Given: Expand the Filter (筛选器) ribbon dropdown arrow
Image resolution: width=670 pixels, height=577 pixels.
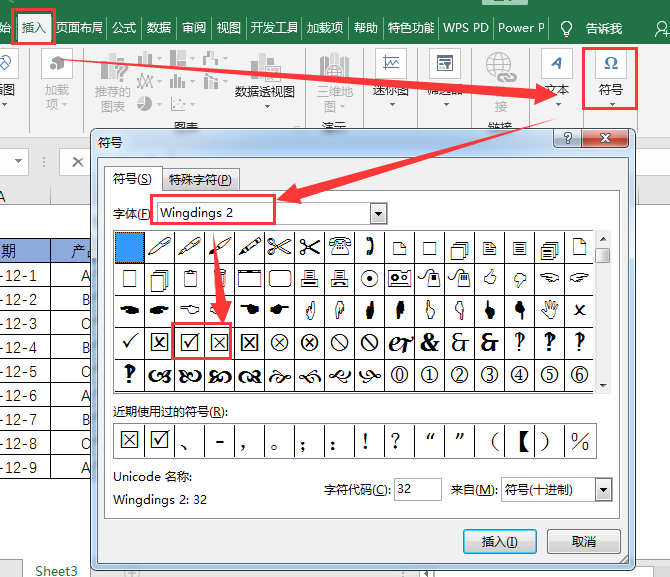Looking at the screenshot, I should (446, 104).
